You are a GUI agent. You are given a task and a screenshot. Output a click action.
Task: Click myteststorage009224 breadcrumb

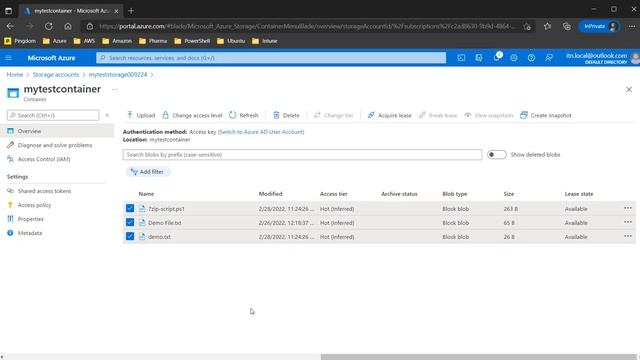(118, 75)
